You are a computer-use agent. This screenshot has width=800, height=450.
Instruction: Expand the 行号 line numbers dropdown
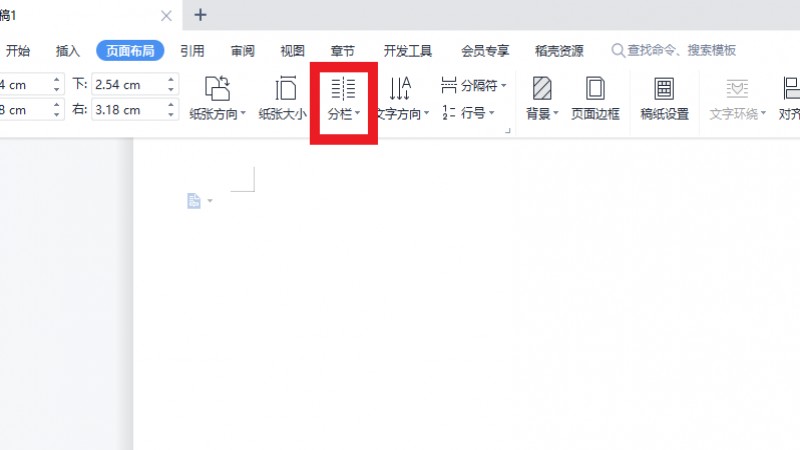(x=468, y=112)
